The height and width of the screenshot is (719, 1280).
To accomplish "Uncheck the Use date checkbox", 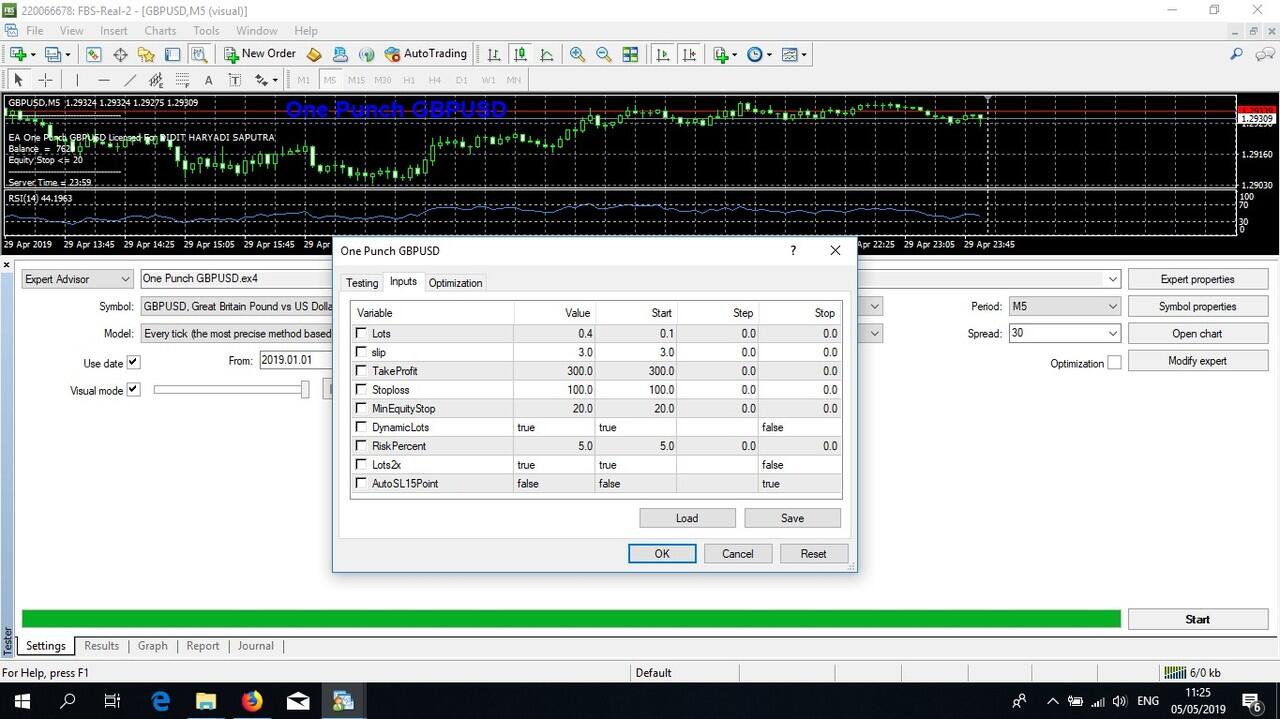I will click(x=134, y=362).
